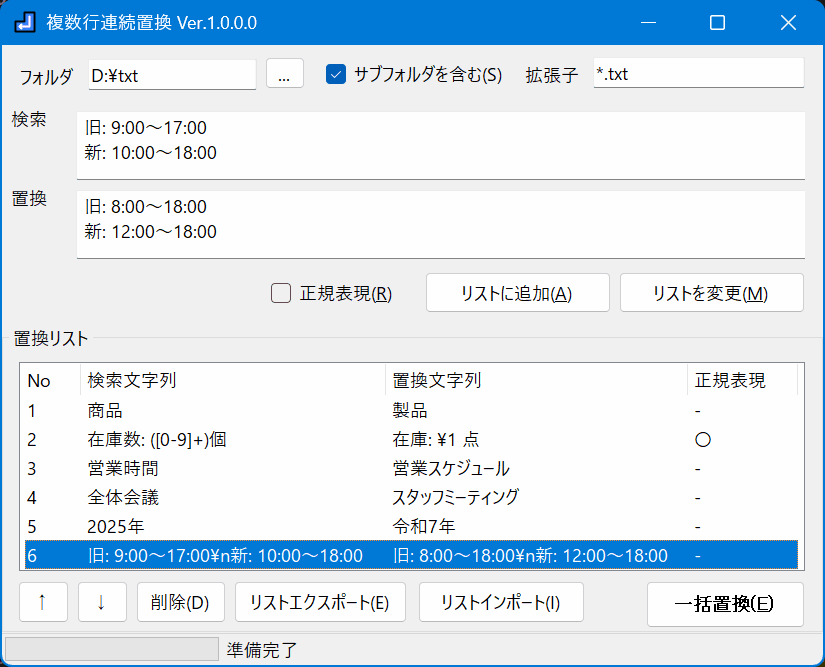
Task: Focus the フォルダ path input field
Action: (171, 74)
